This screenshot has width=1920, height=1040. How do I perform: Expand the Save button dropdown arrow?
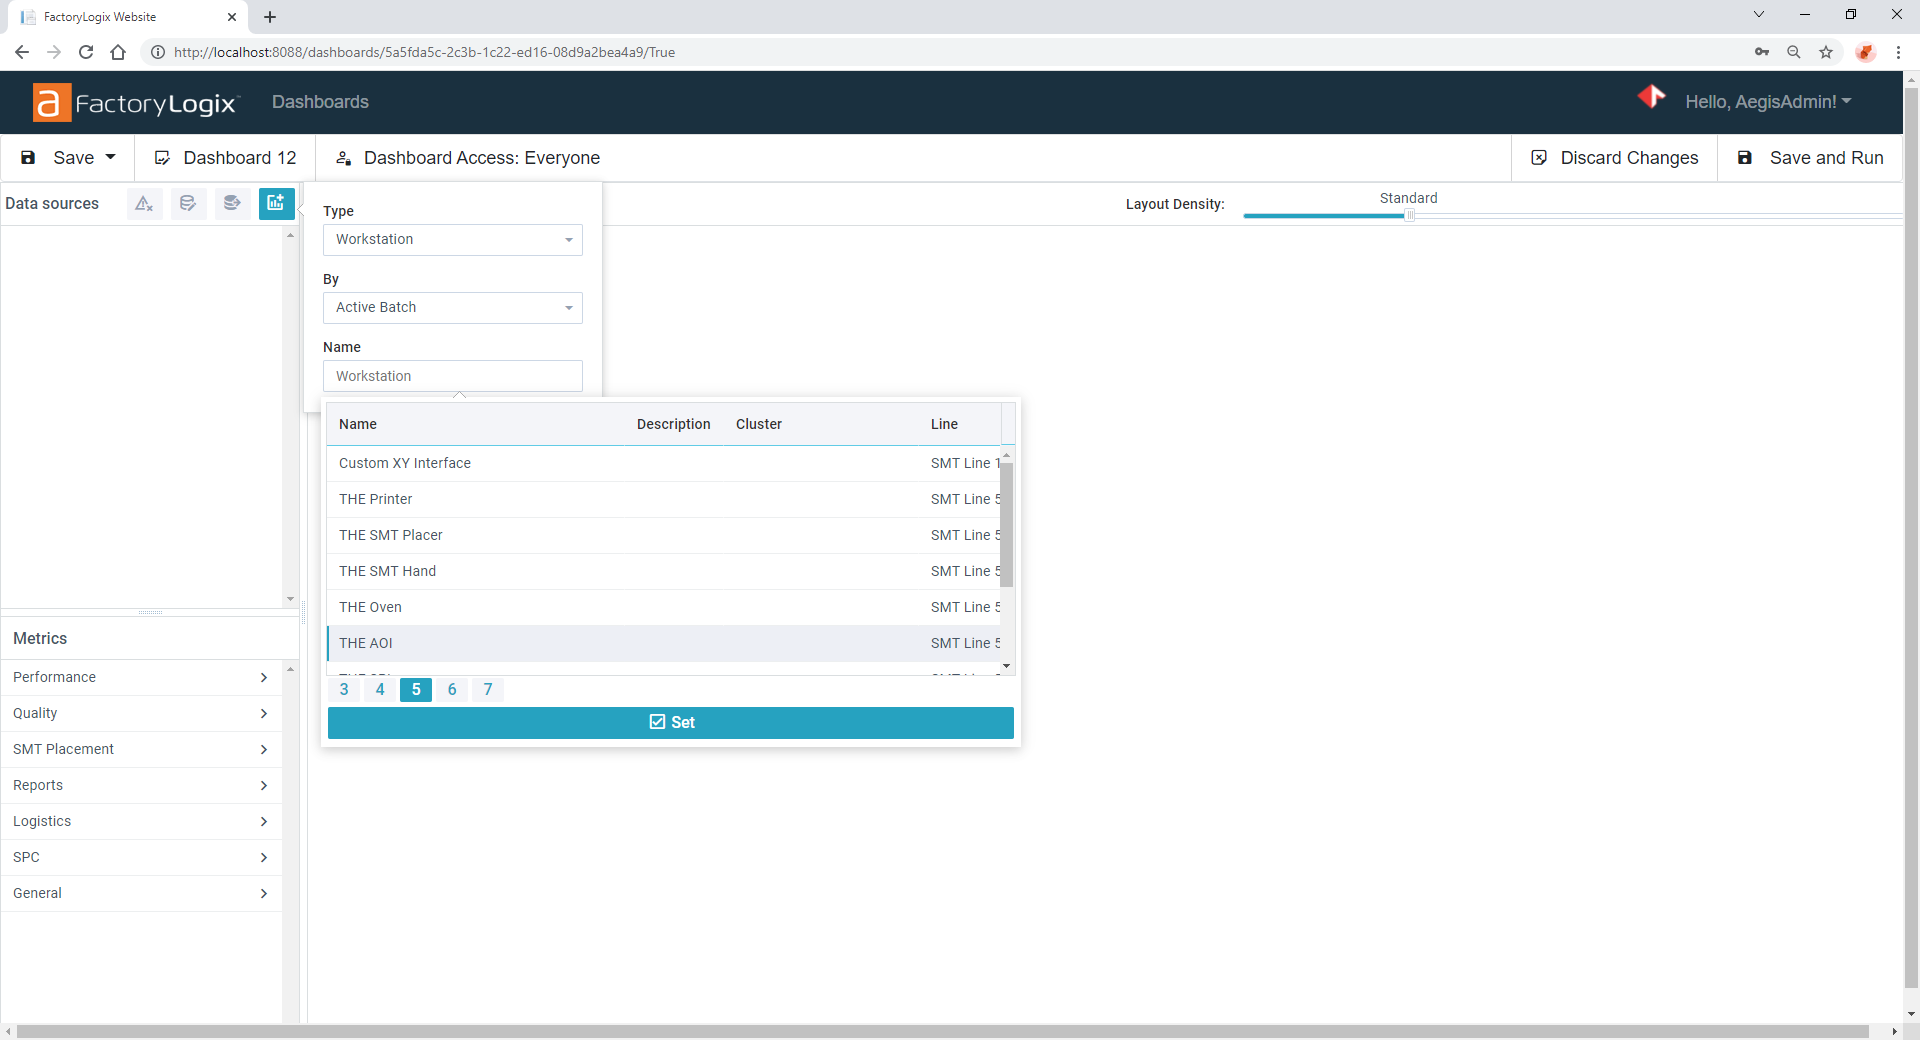(x=108, y=157)
